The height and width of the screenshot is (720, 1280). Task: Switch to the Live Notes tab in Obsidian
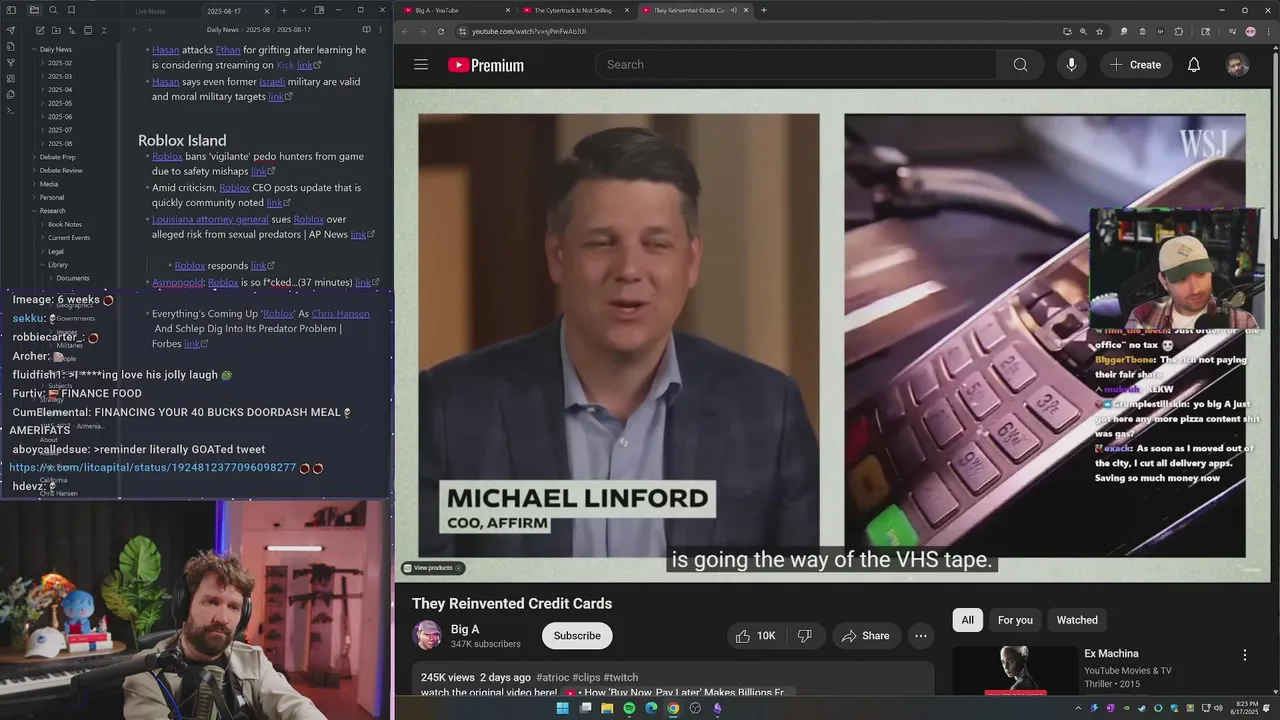tap(150, 10)
